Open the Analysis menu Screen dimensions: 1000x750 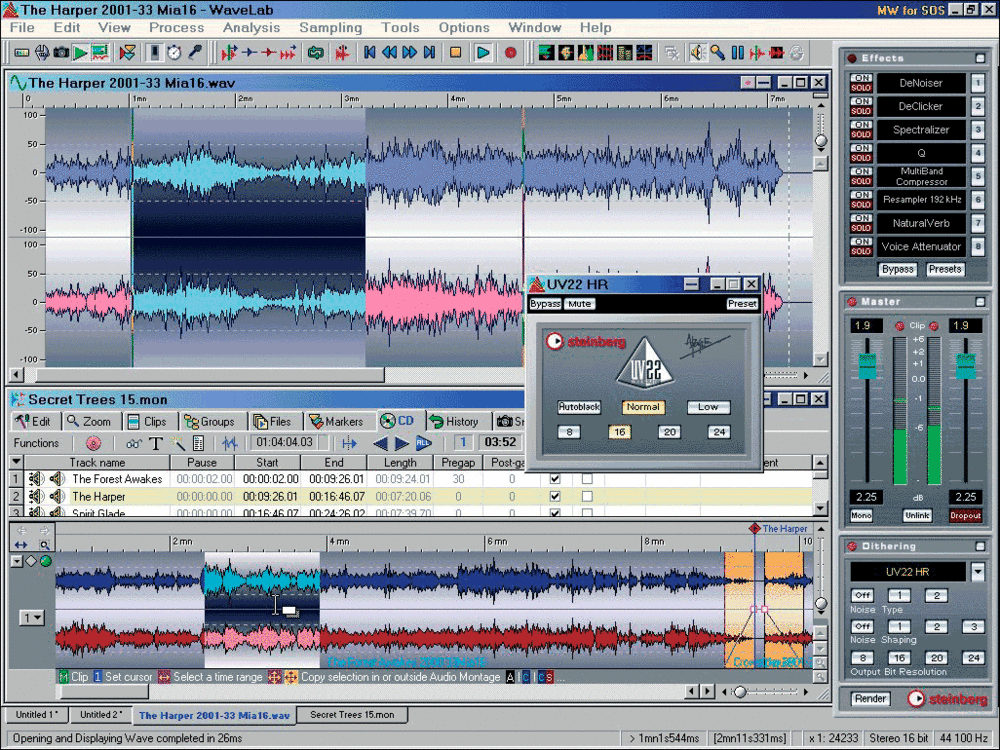pyautogui.click(x=251, y=28)
